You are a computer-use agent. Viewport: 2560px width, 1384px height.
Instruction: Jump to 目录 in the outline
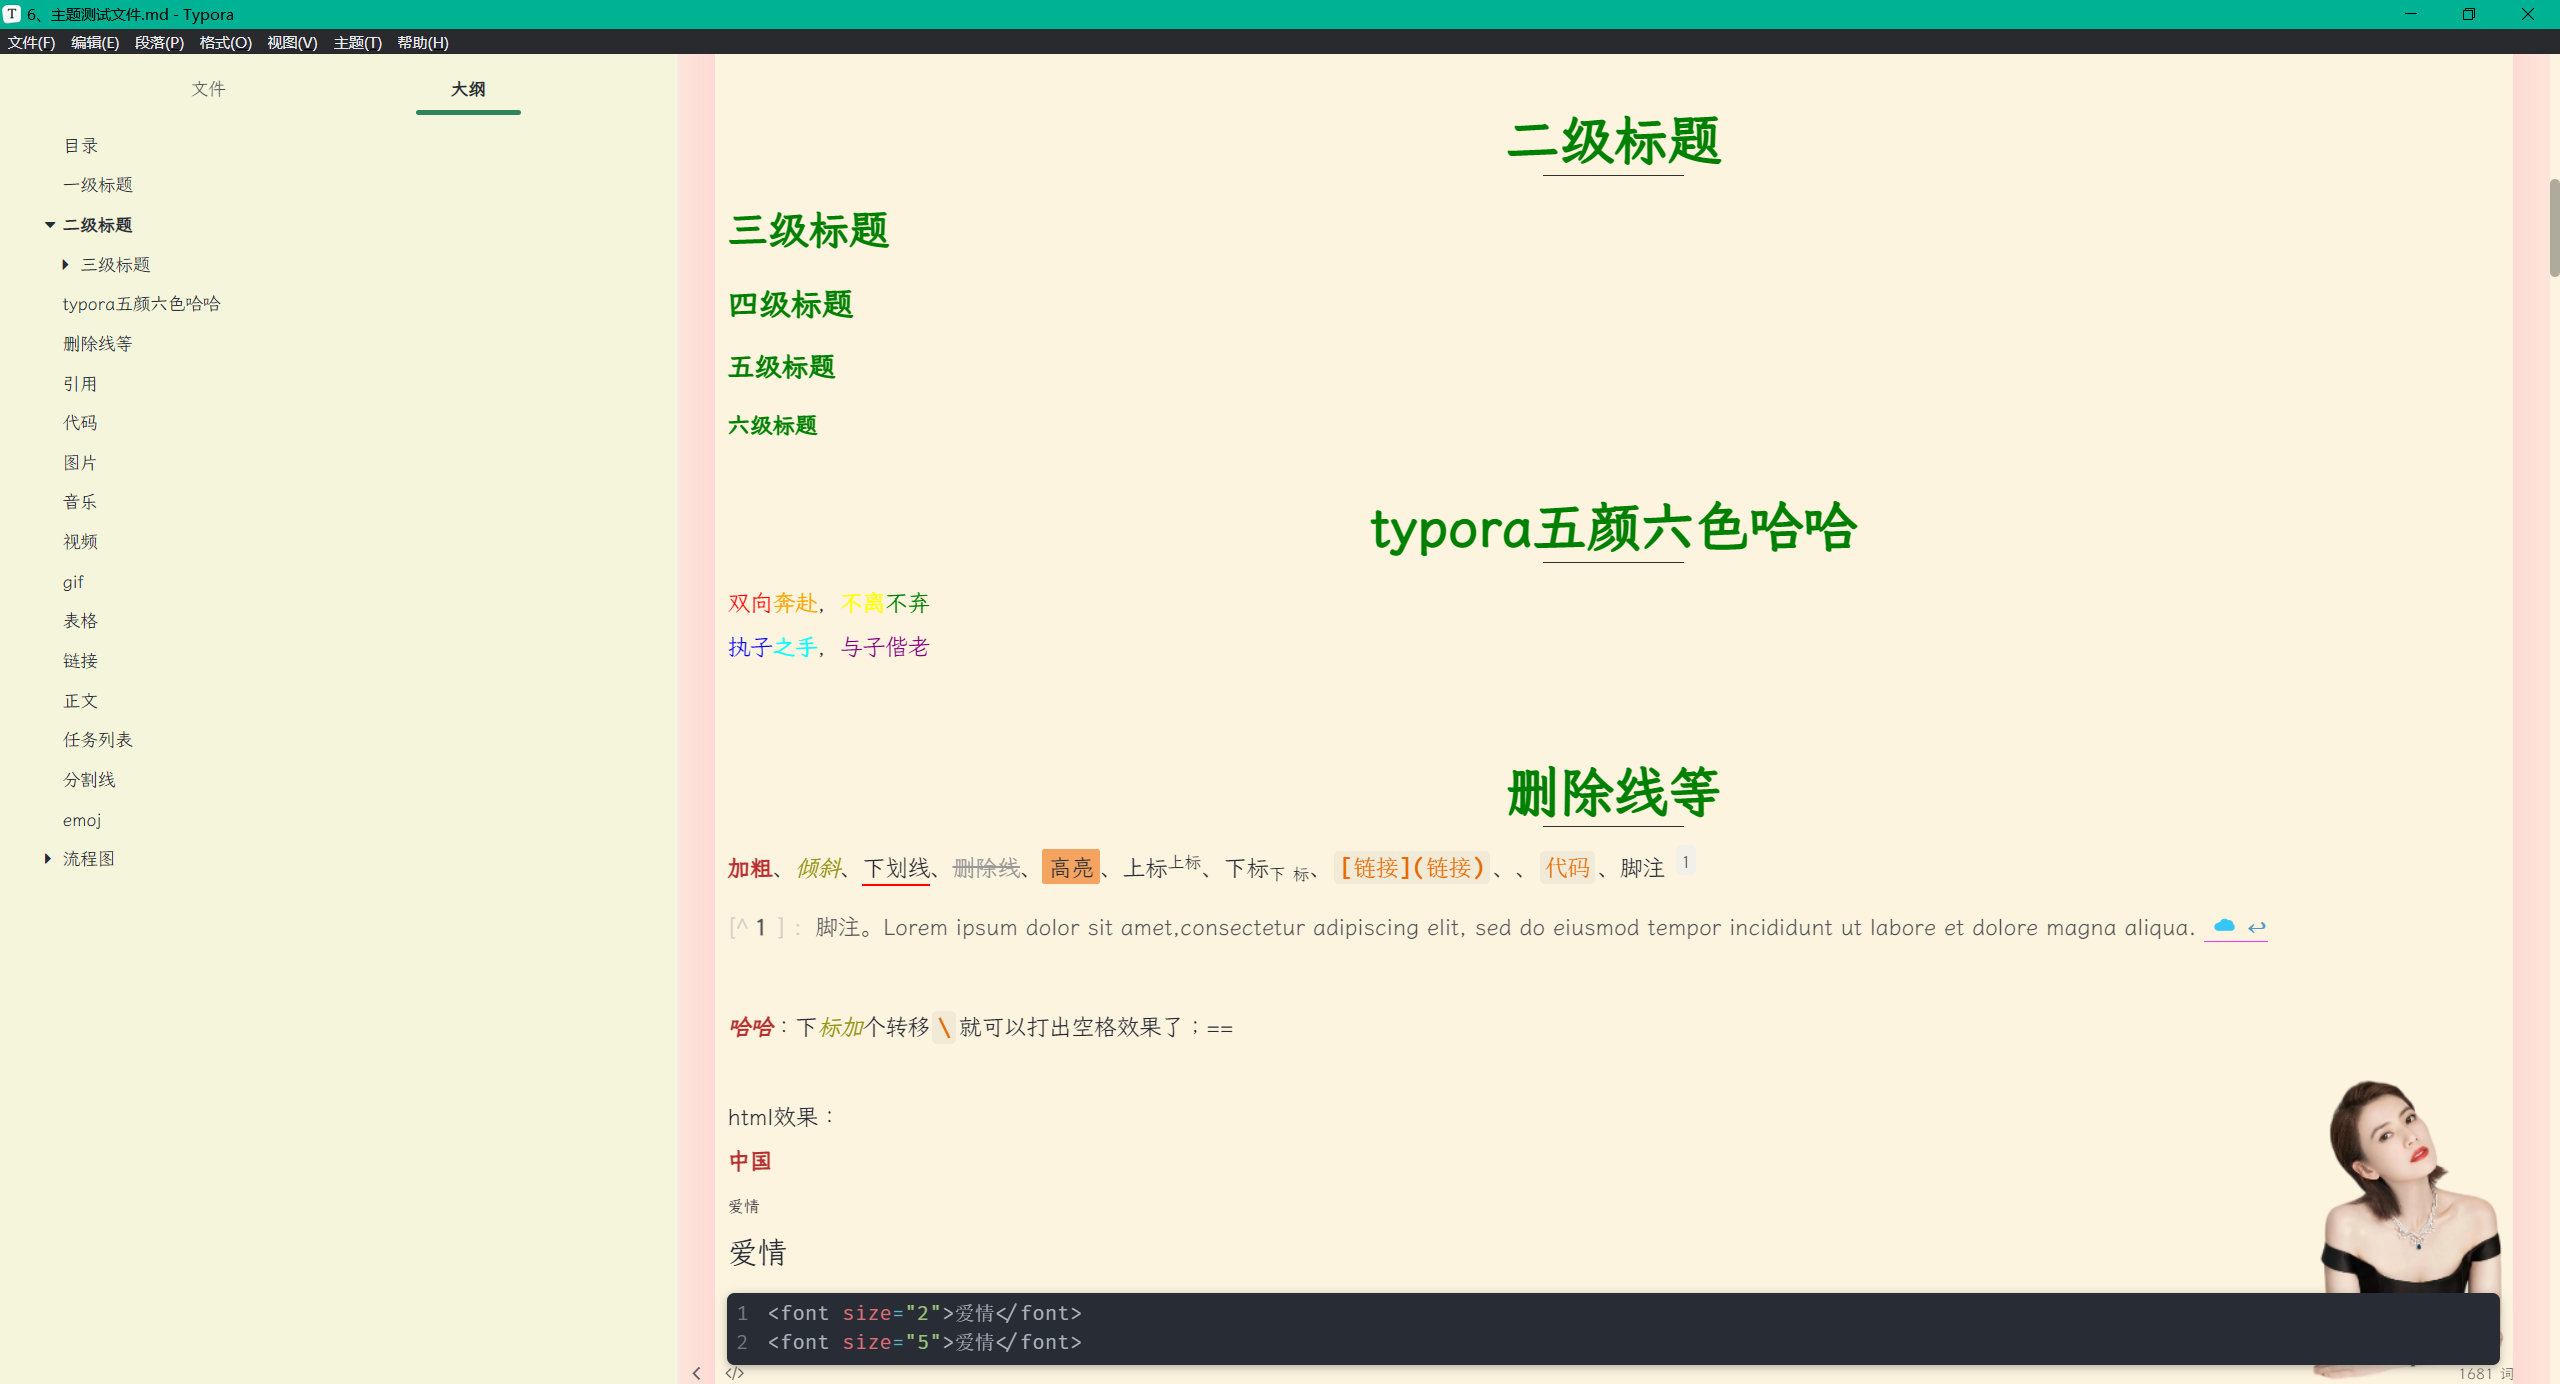(x=81, y=146)
